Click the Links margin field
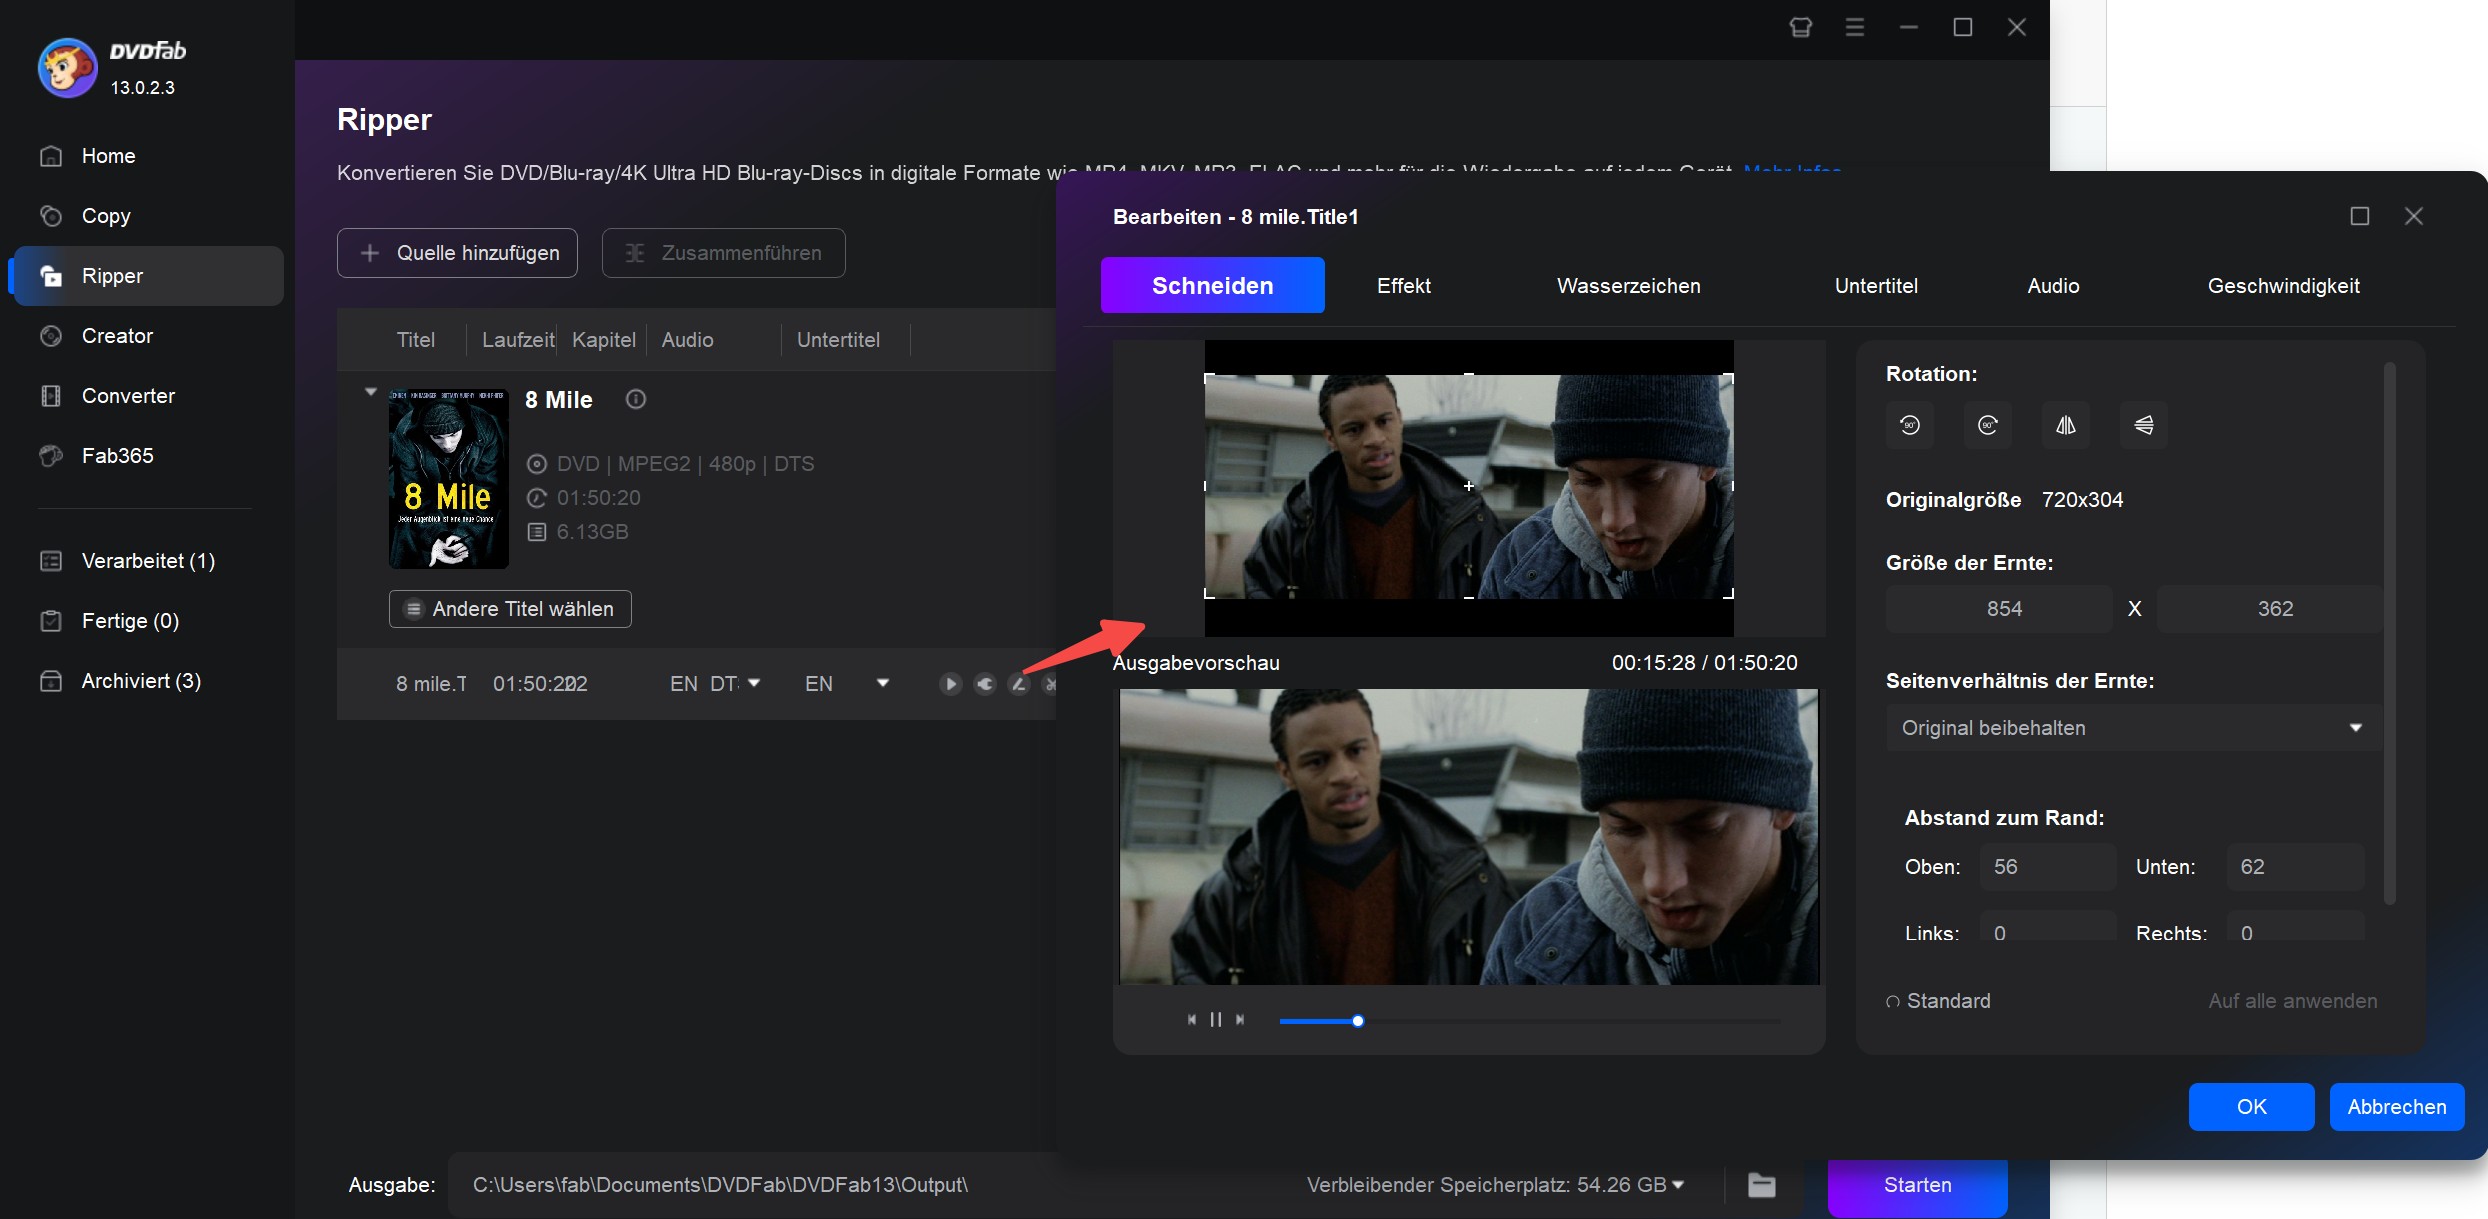Viewport: 2488px width, 1219px height. (x=2048, y=927)
